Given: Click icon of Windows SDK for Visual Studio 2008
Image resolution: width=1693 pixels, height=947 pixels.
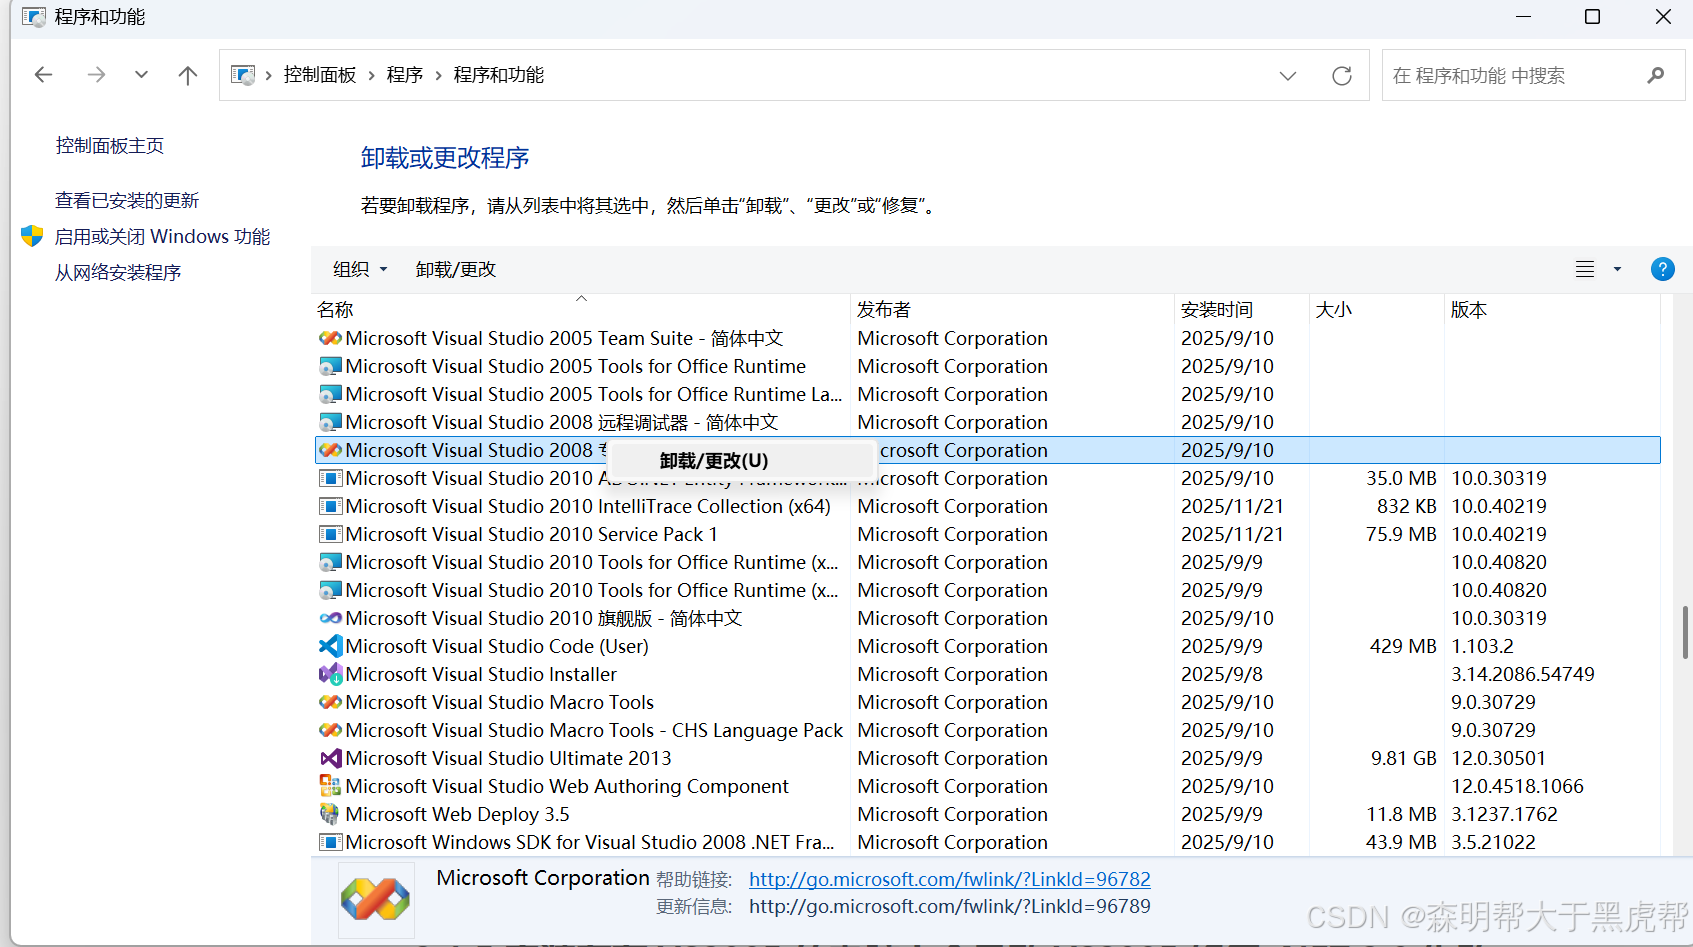Looking at the screenshot, I should click(330, 842).
